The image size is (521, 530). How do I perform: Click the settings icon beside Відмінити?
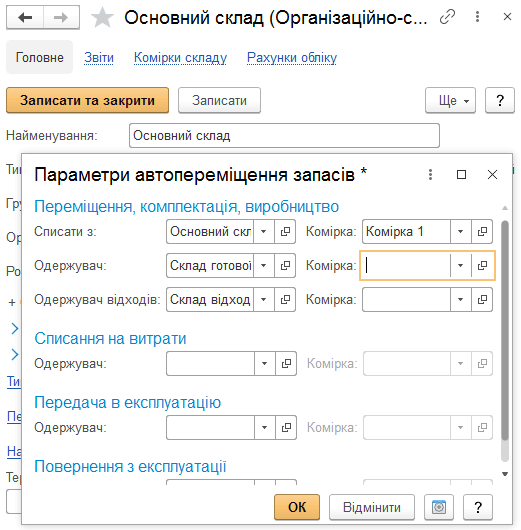coord(439,507)
